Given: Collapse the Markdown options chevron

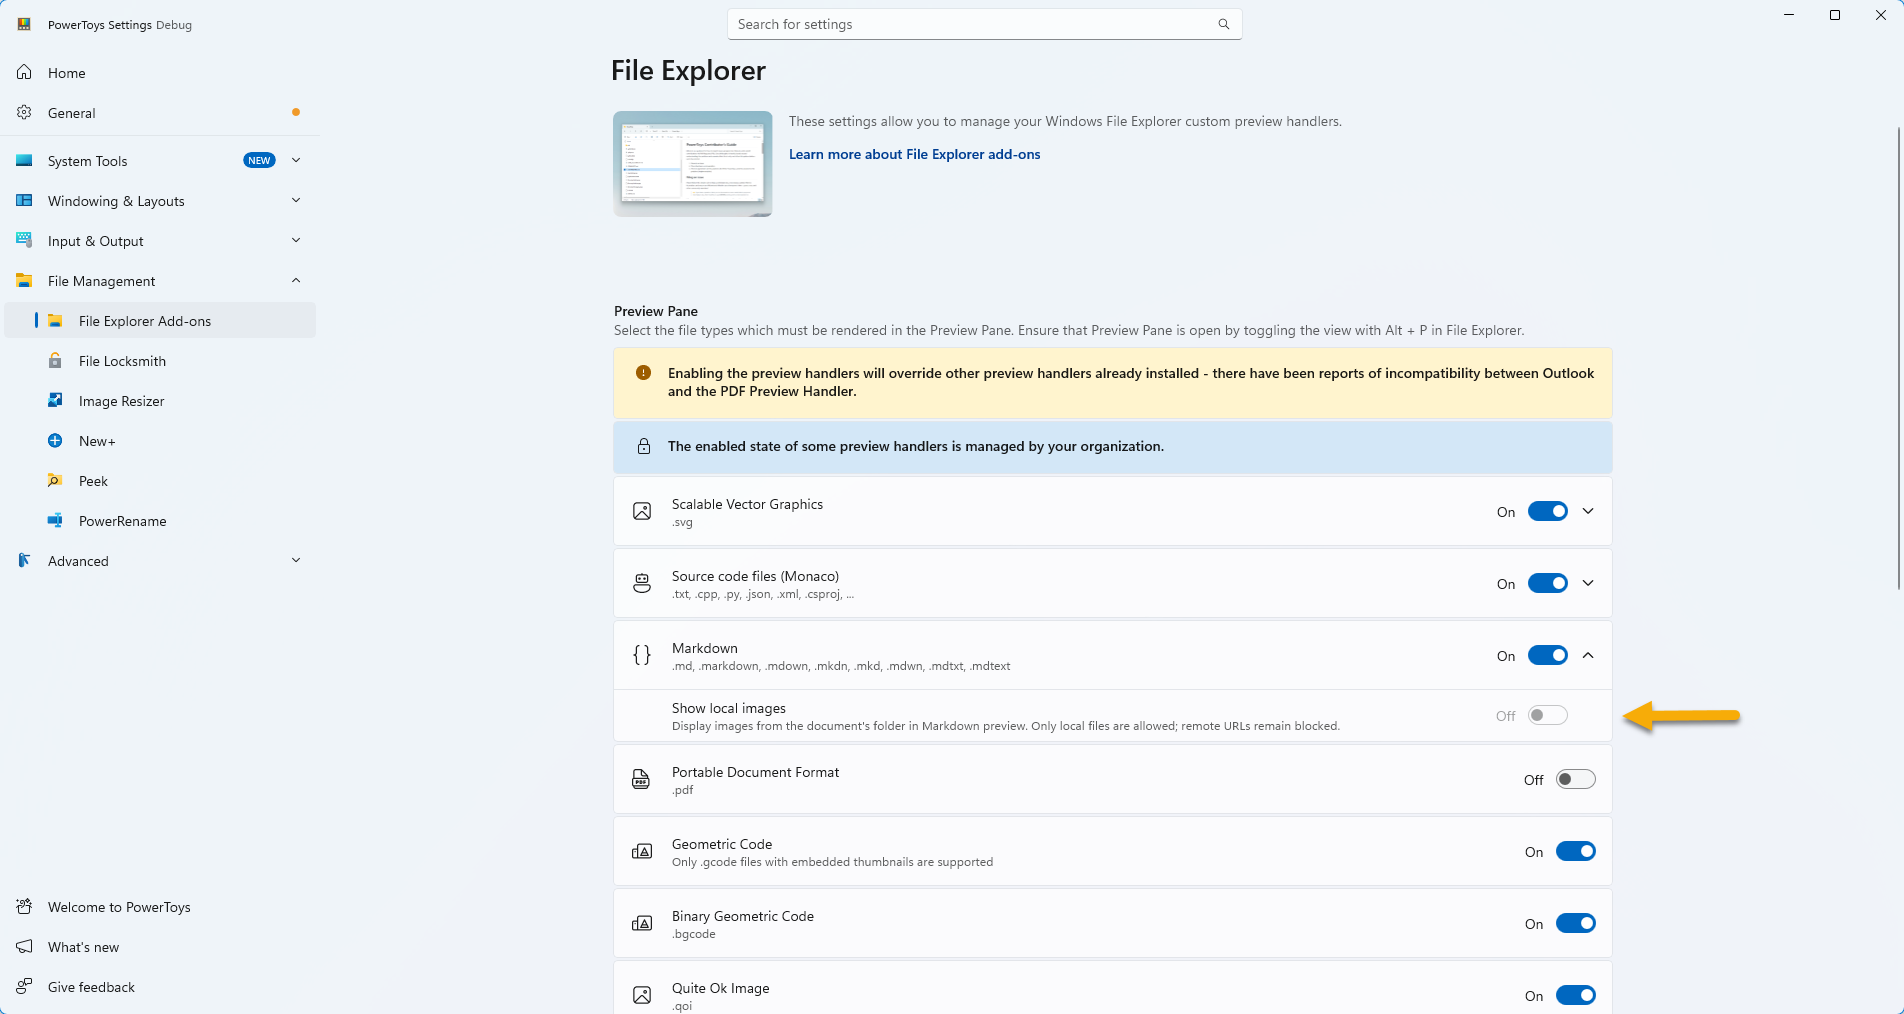Looking at the screenshot, I should click(x=1588, y=655).
